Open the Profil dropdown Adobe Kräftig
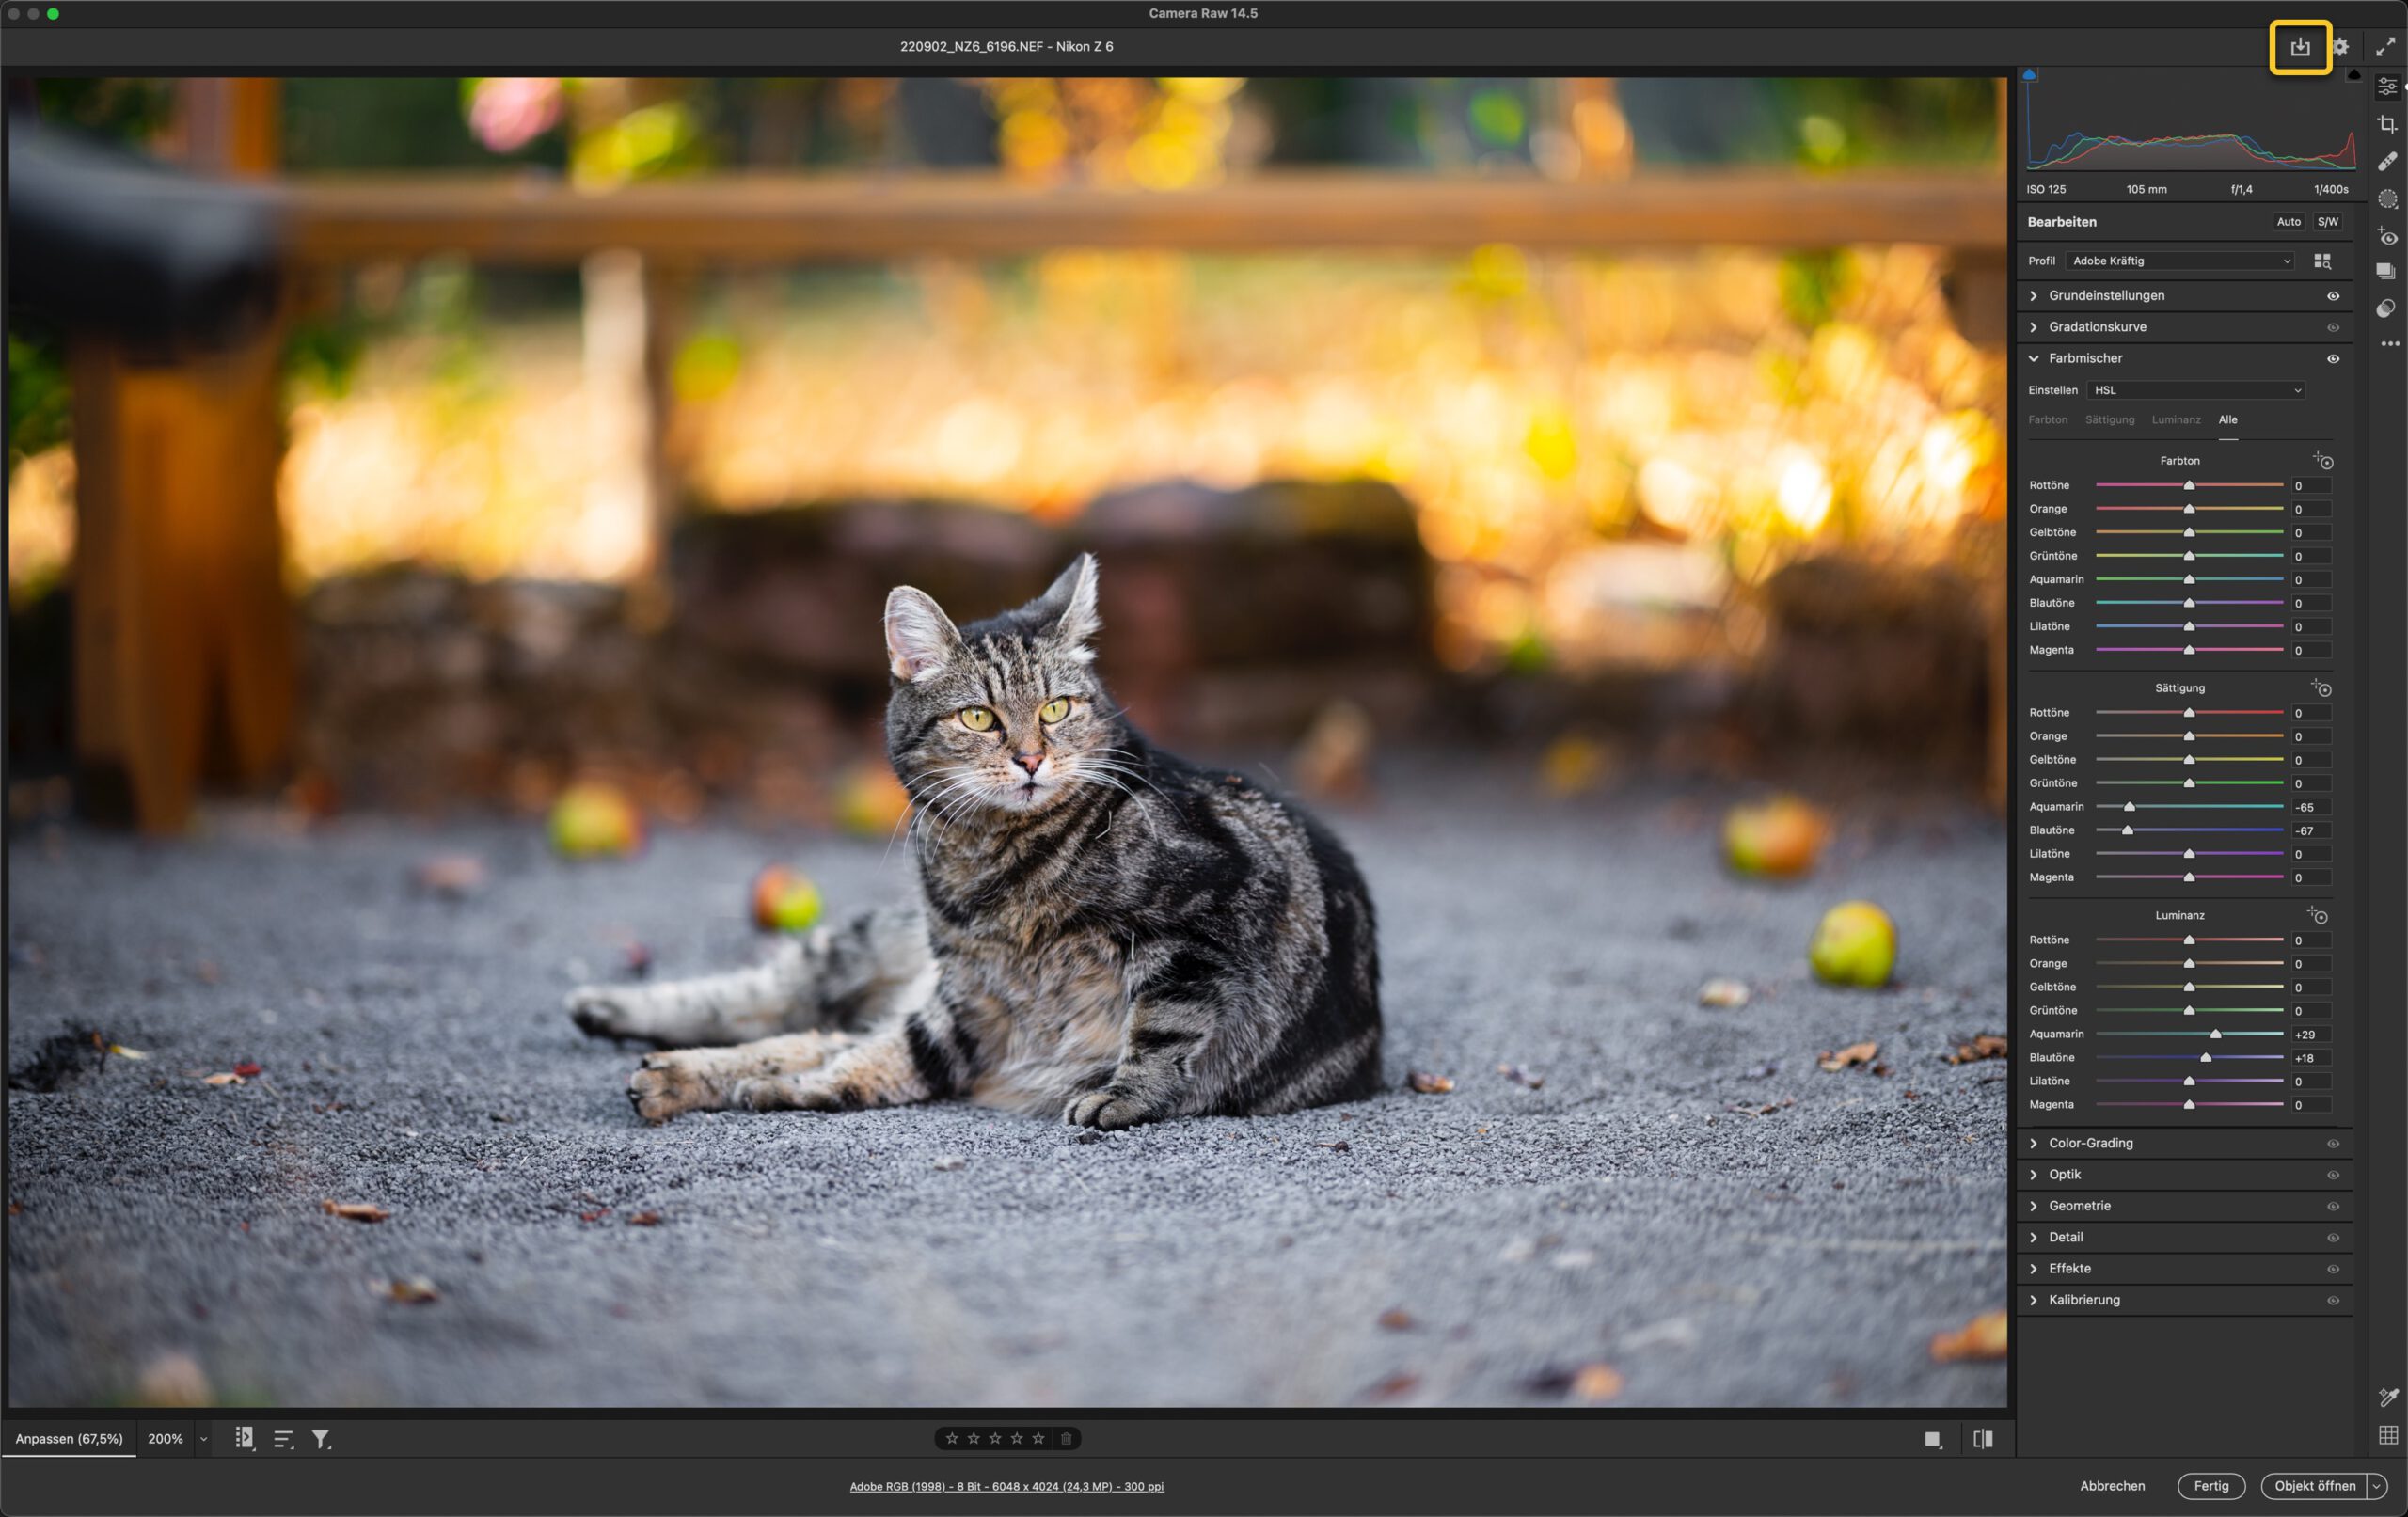2408x1517 pixels. [x=2180, y=261]
